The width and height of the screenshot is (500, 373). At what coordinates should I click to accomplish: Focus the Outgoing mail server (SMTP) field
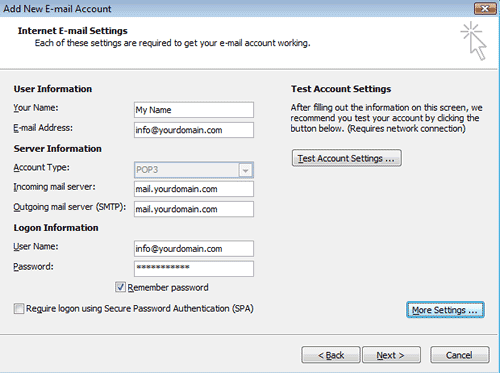[x=194, y=209]
